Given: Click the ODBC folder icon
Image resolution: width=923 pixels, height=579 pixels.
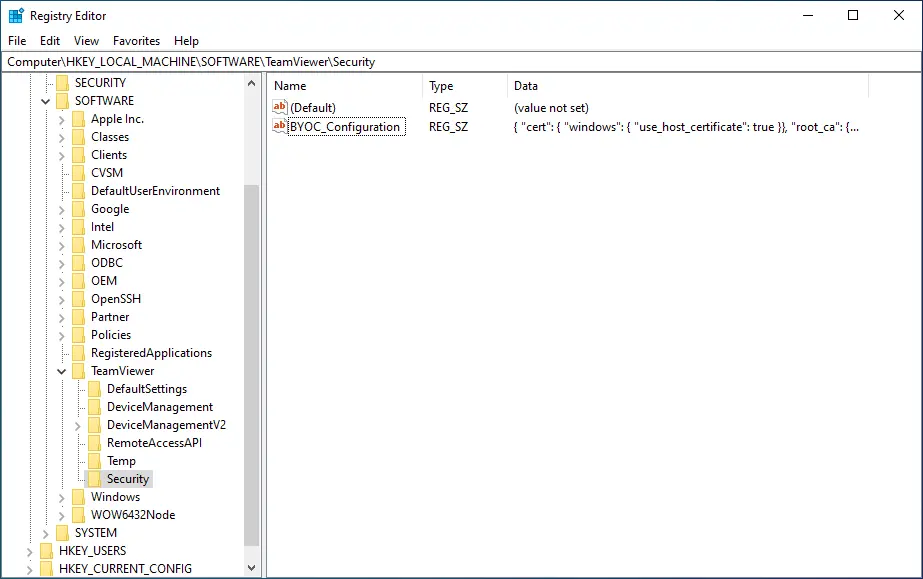Looking at the screenshot, I should click(78, 263).
